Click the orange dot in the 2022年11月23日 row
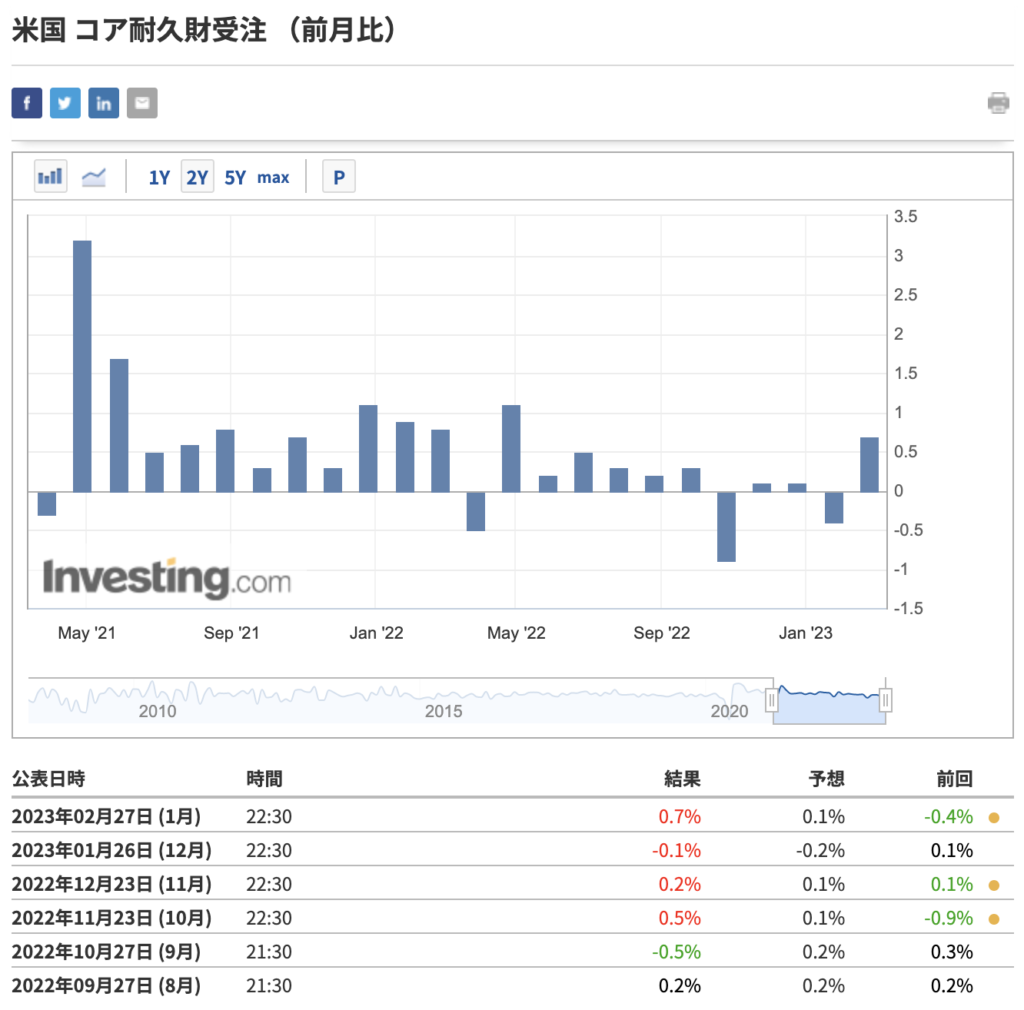Screen dimensions: 1024x1010 [994, 919]
